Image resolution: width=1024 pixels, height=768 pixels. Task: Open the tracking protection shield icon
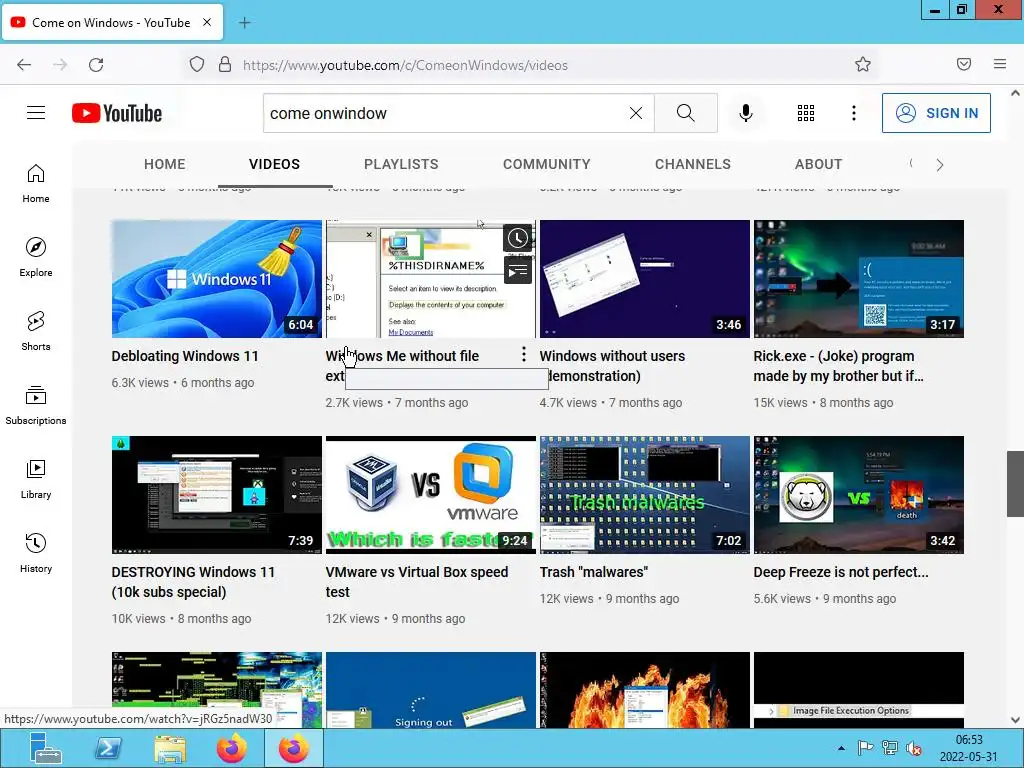197,65
